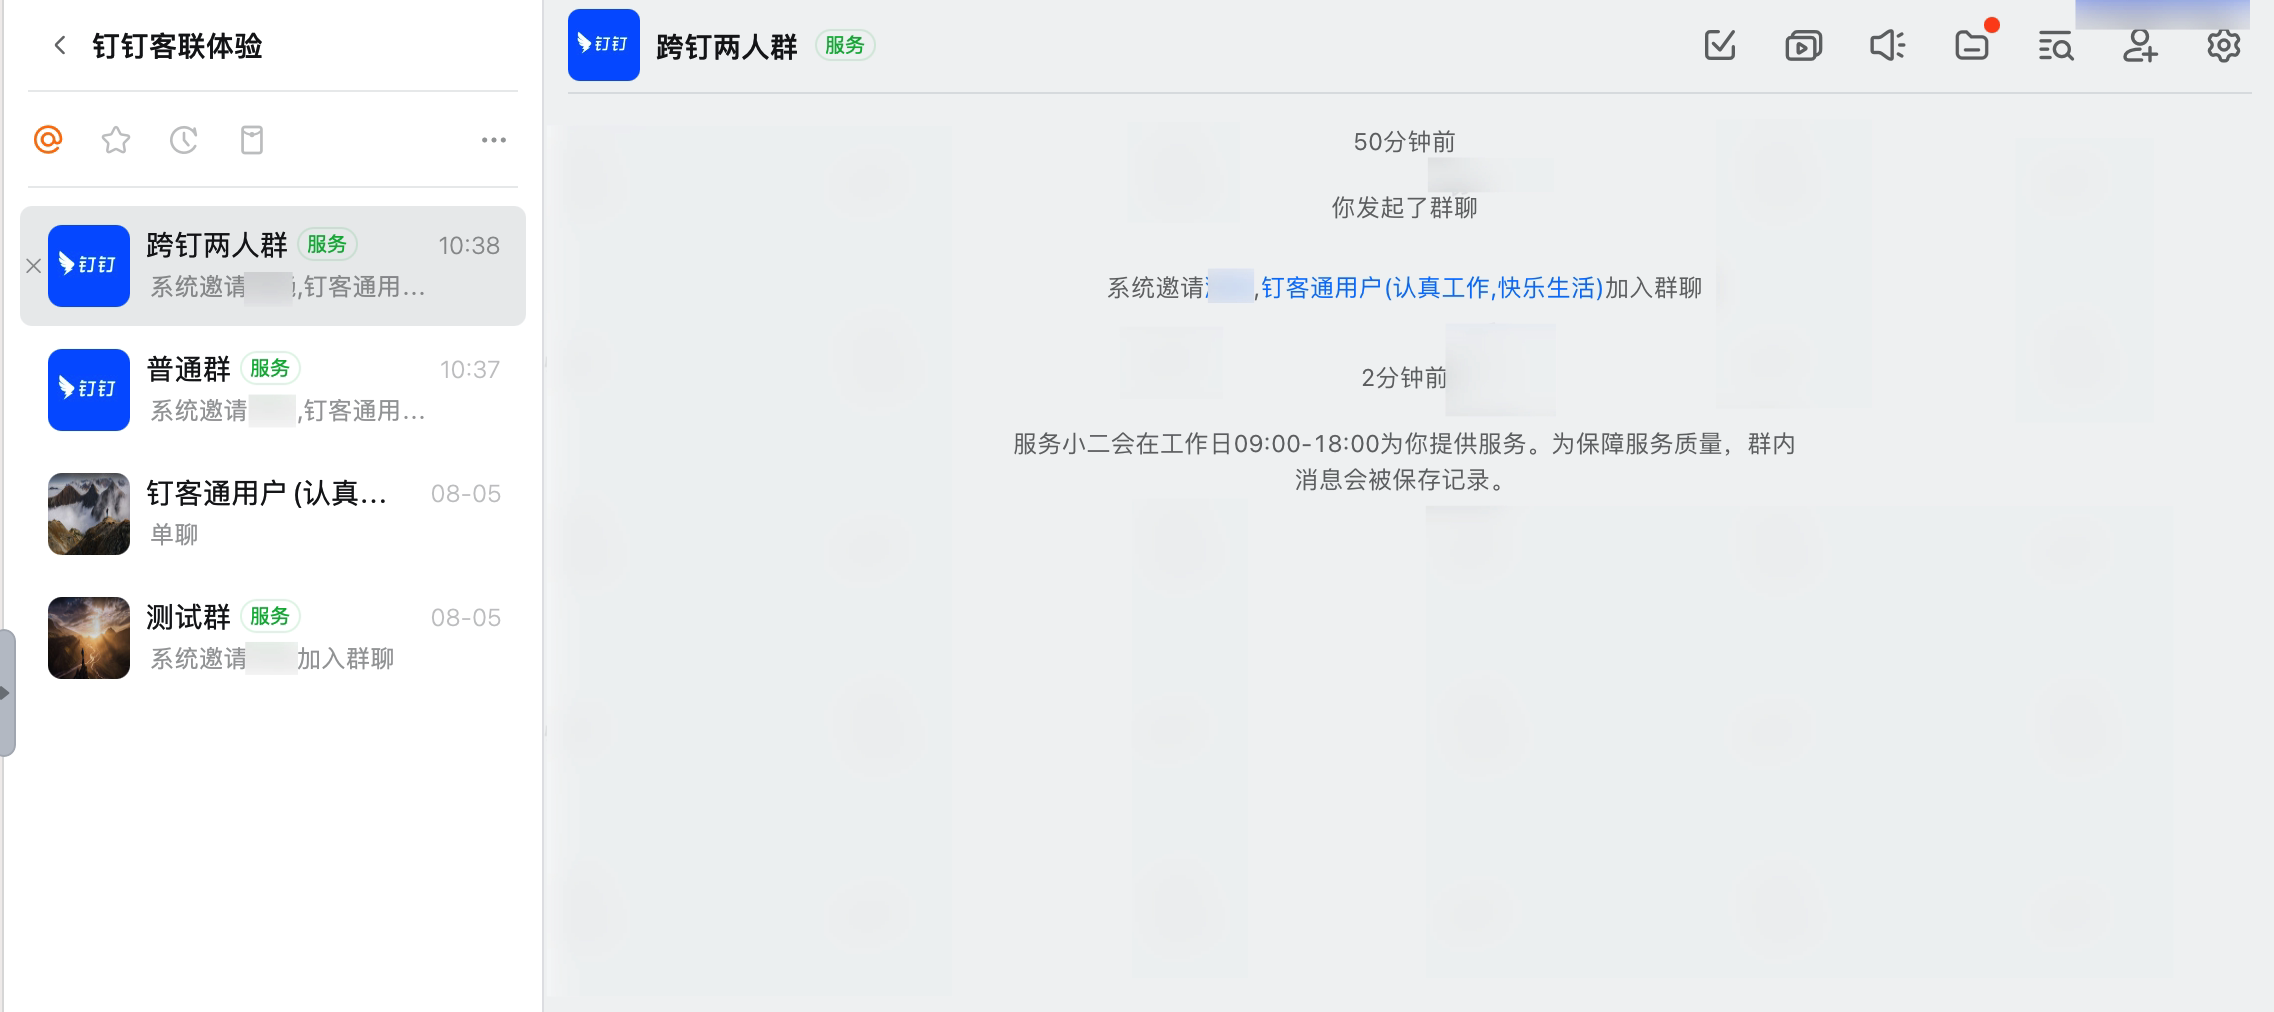Open the video playback icon in header

click(x=1804, y=46)
